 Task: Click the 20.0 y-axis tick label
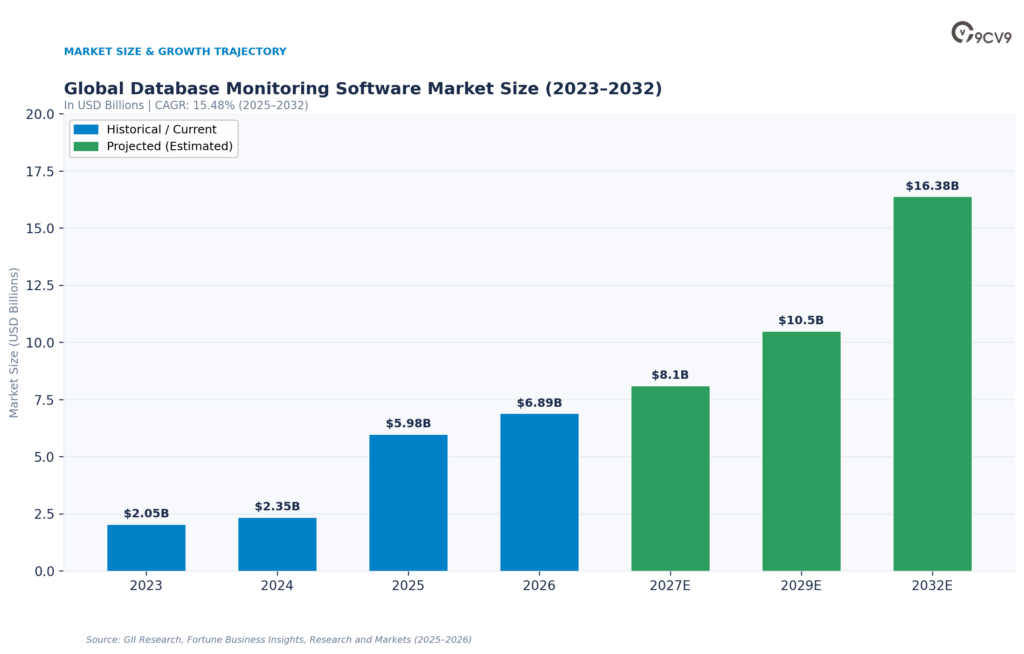(40, 114)
